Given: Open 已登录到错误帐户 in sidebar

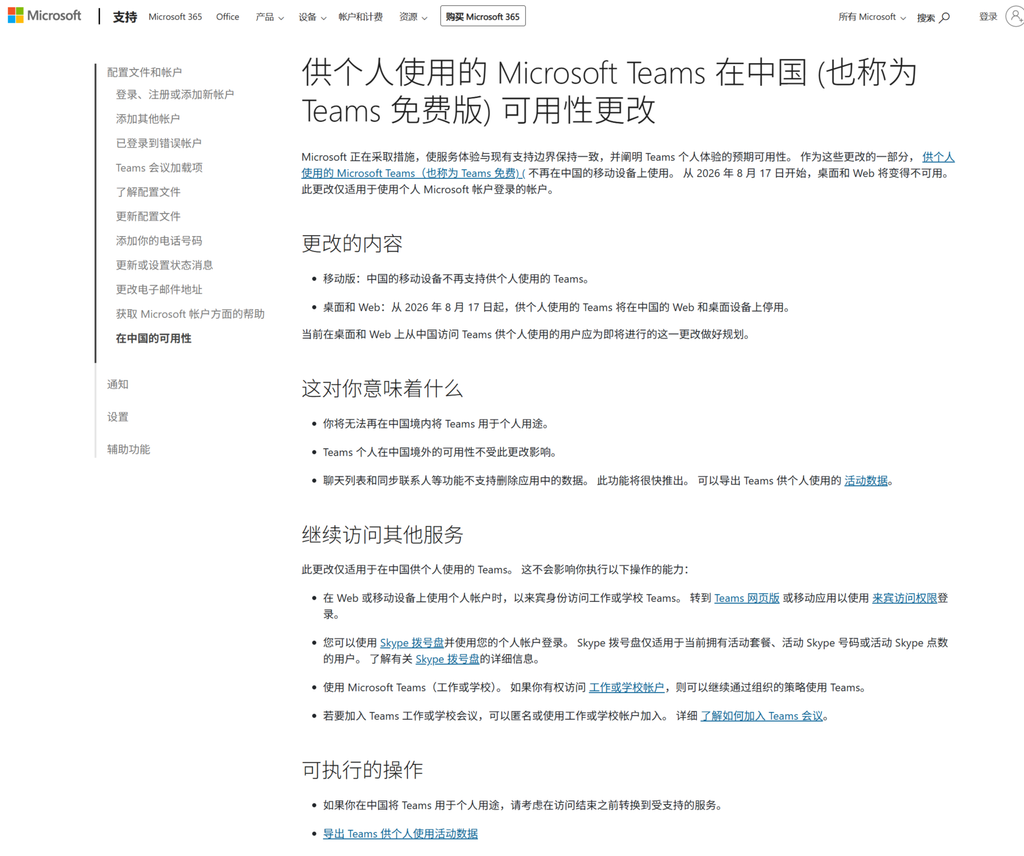Looking at the screenshot, I should (159, 143).
